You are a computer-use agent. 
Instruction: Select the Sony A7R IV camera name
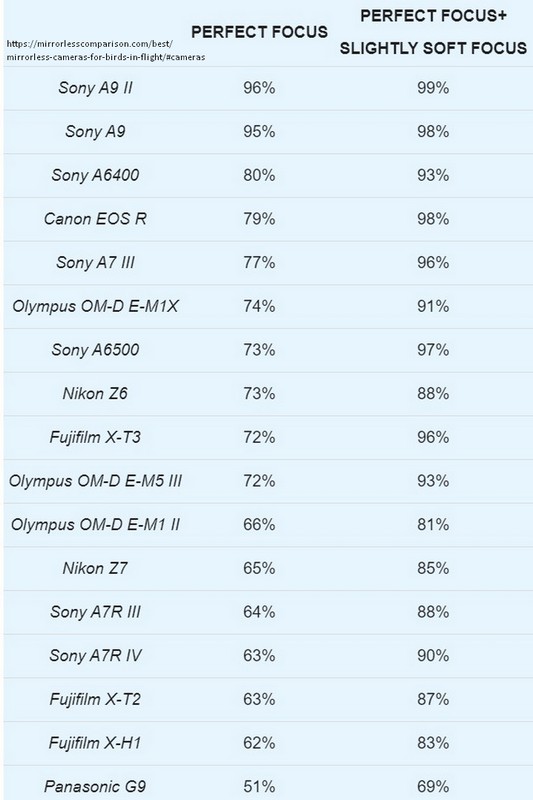95,656
